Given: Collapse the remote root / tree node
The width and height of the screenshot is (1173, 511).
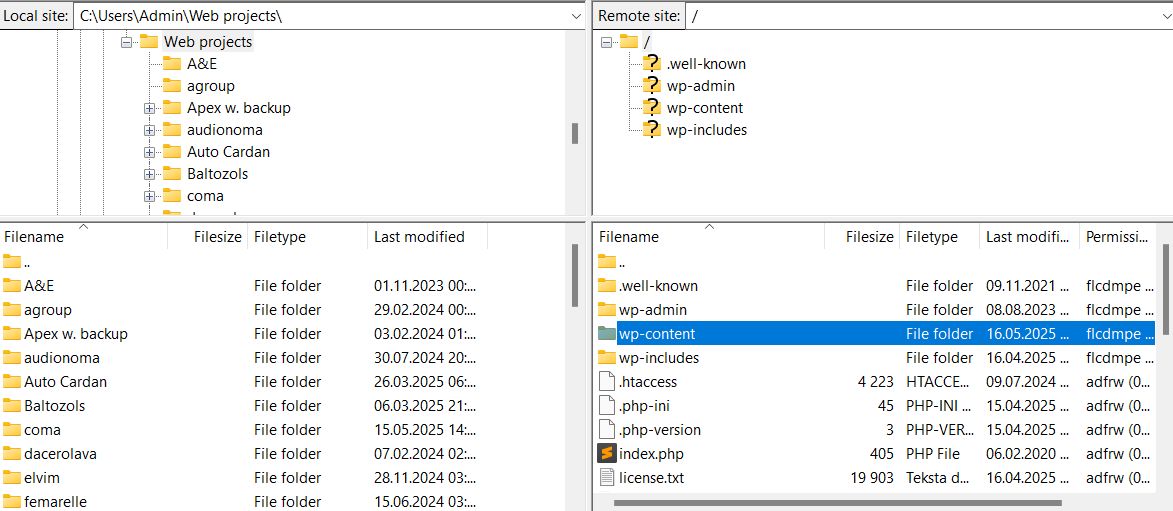Looking at the screenshot, I should (607, 42).
